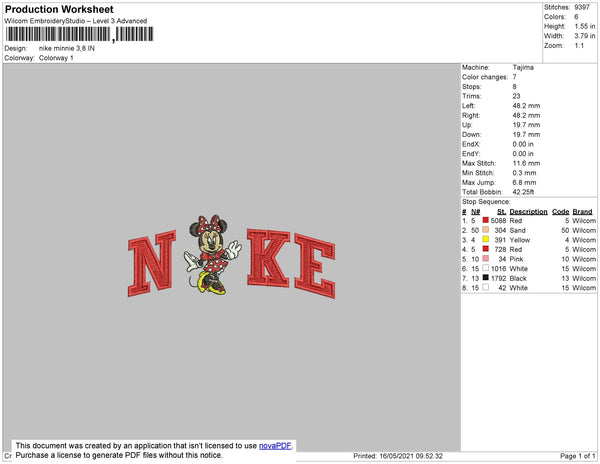Click the stitch count 5088
600x464 pixels.
[x=499, y=221]
